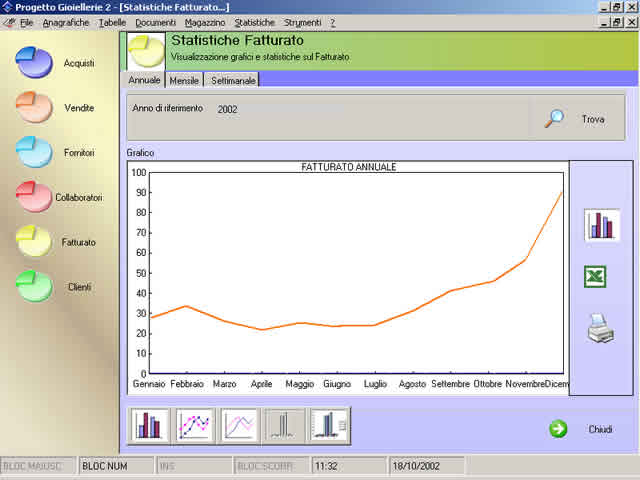
Task: Open the Anagrafiche menu
Action: click(66, 23)
